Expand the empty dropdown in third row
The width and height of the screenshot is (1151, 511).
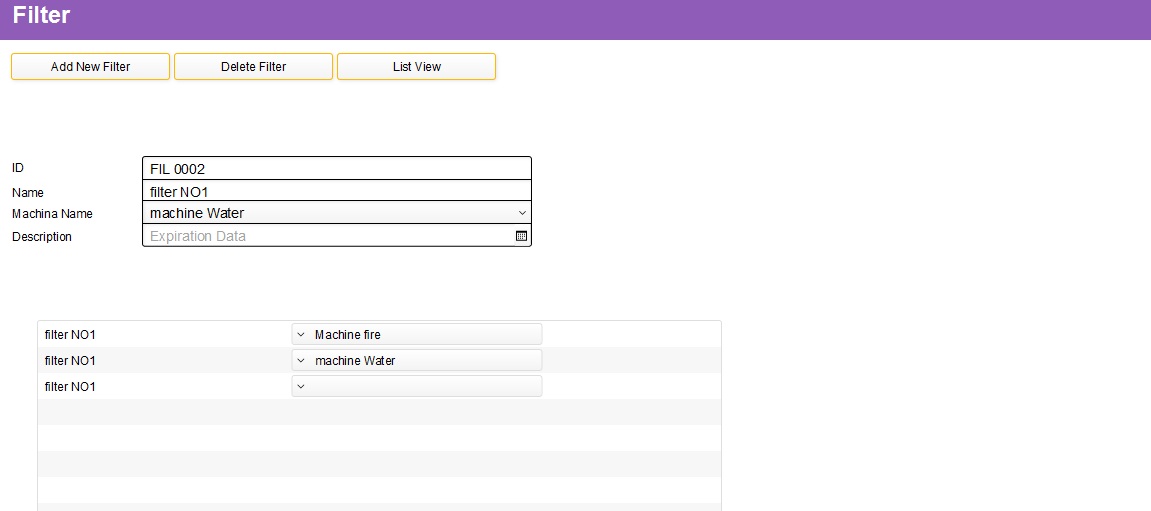pos(300,386)
